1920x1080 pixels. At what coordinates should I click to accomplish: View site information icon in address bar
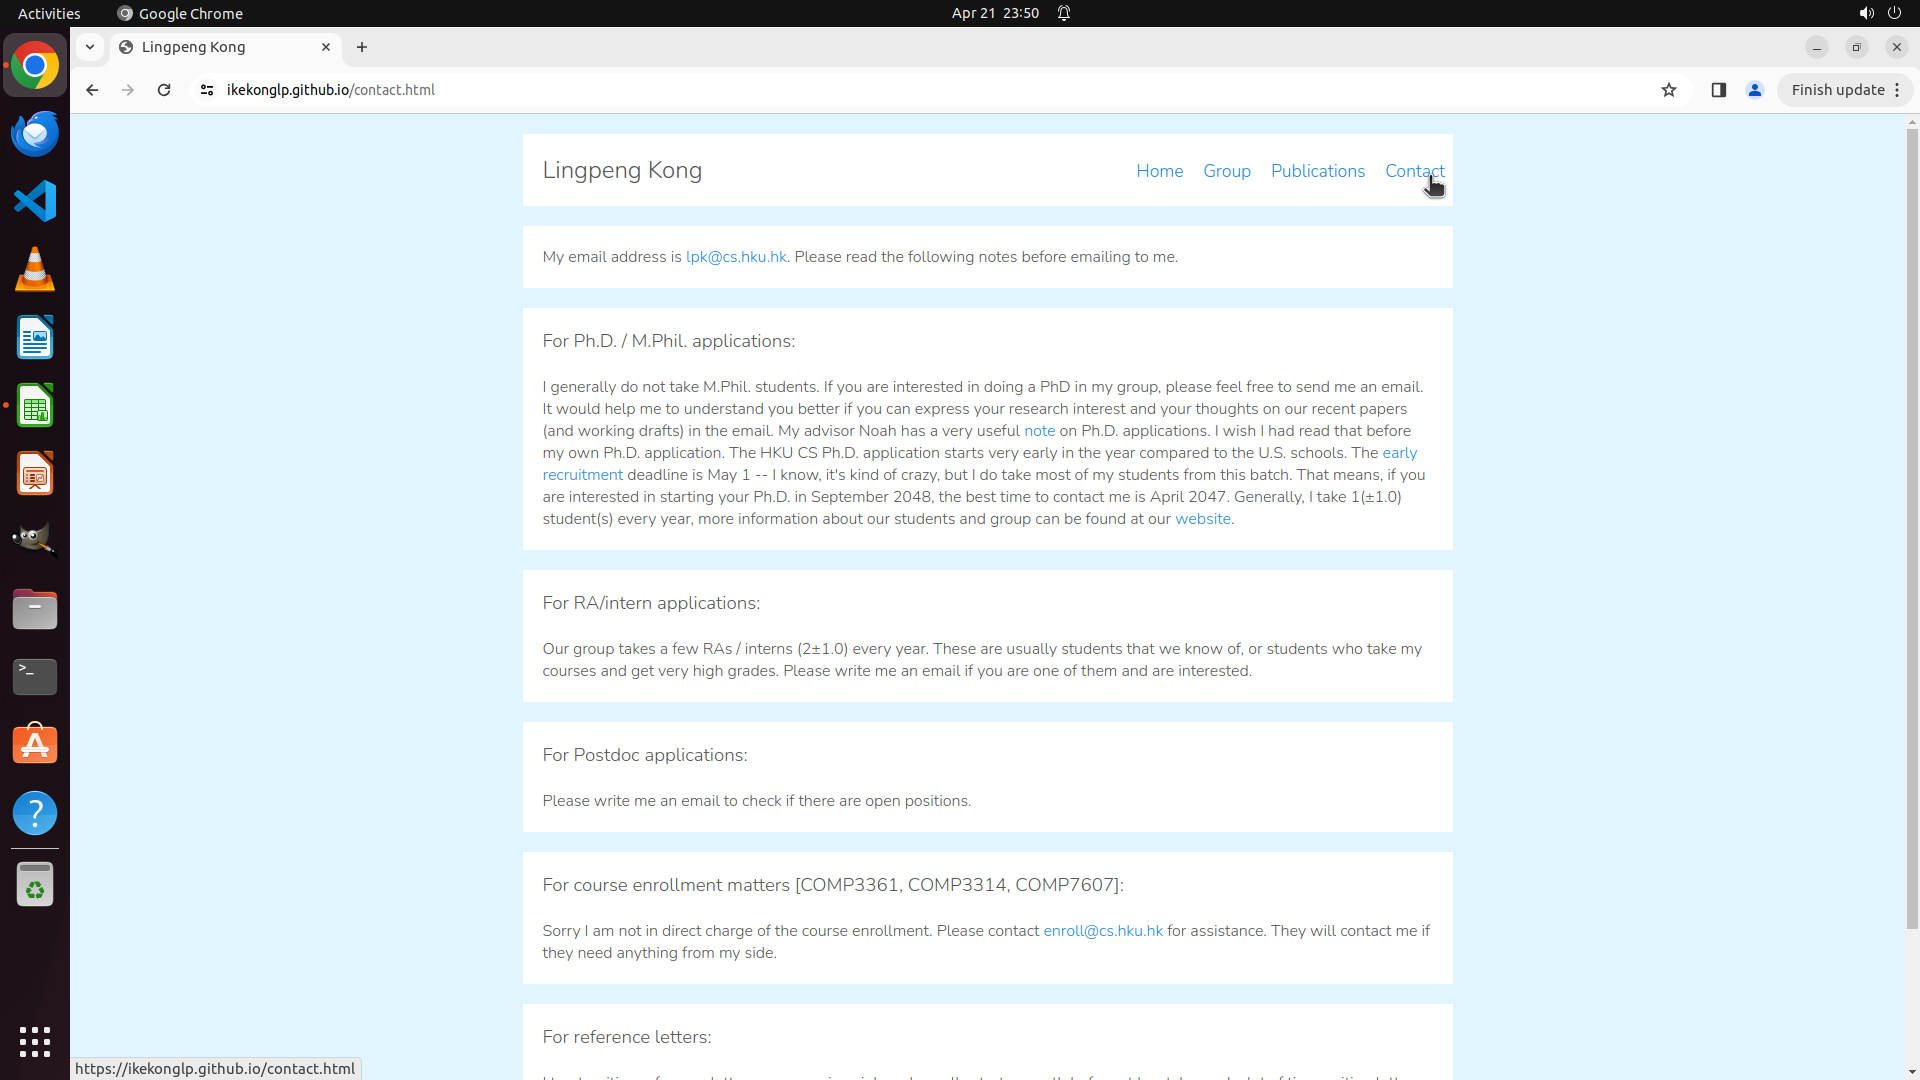207,90
